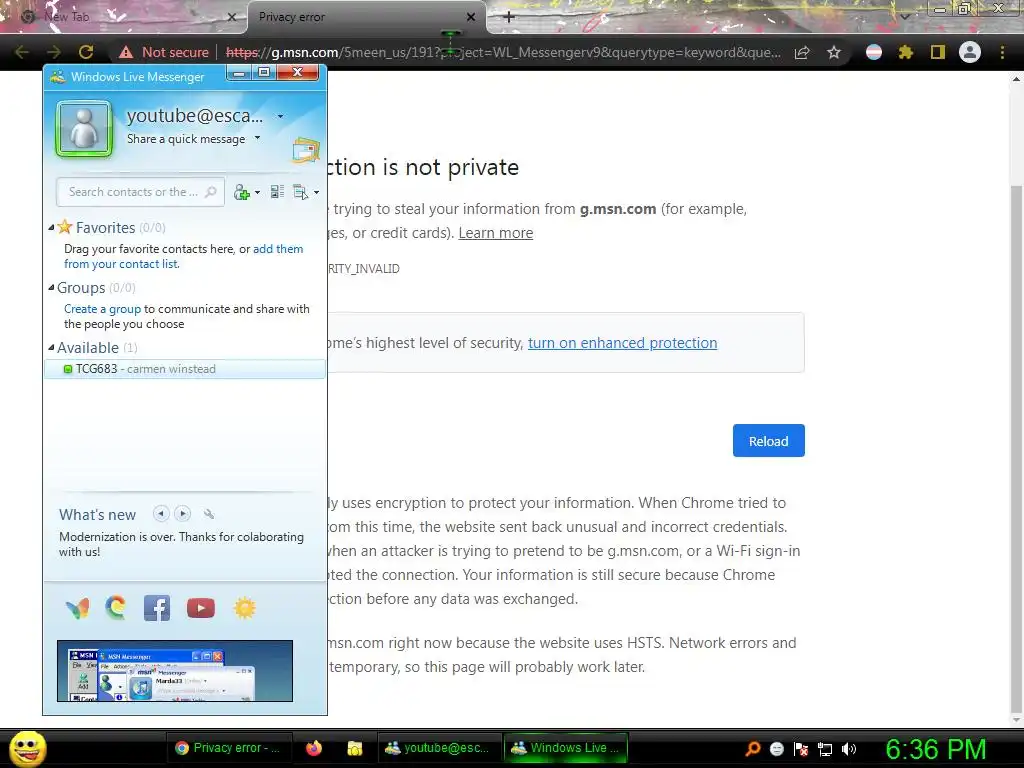Reload the page with Chrome's refresh icon
1024x768 pixels.
coord(86,52)
